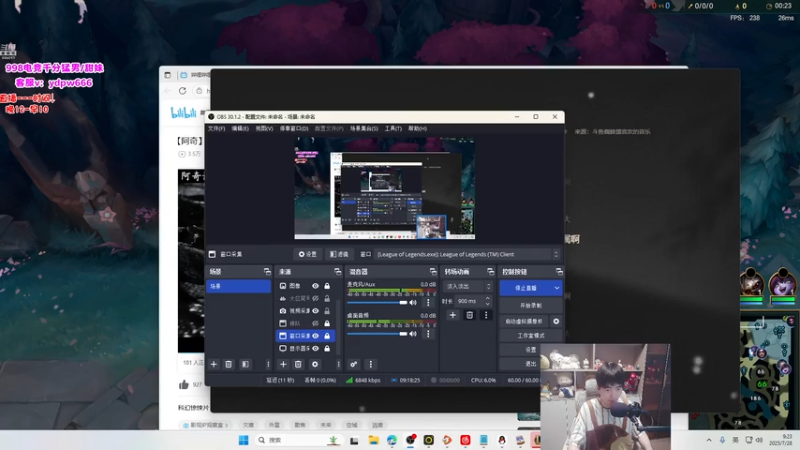Open the transition type dropdown

468,286
